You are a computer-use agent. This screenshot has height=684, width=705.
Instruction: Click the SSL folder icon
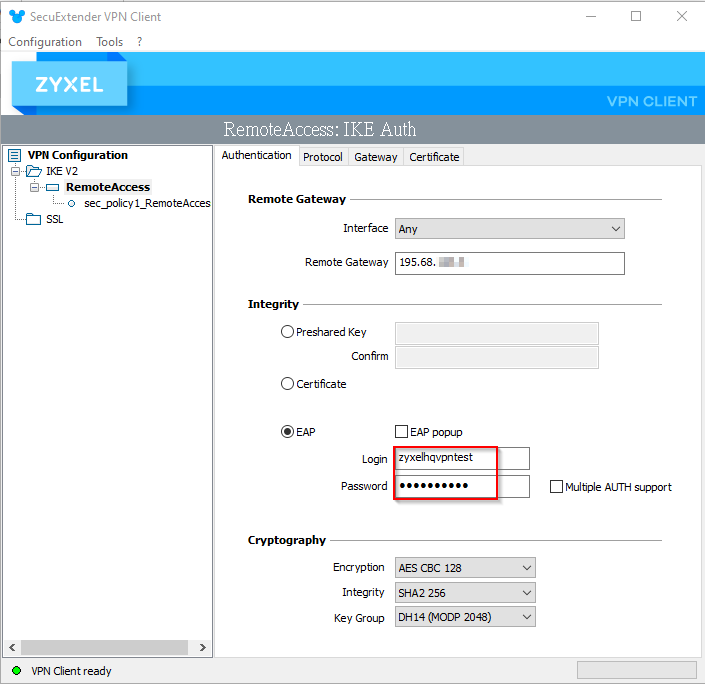tap(33, 219)
